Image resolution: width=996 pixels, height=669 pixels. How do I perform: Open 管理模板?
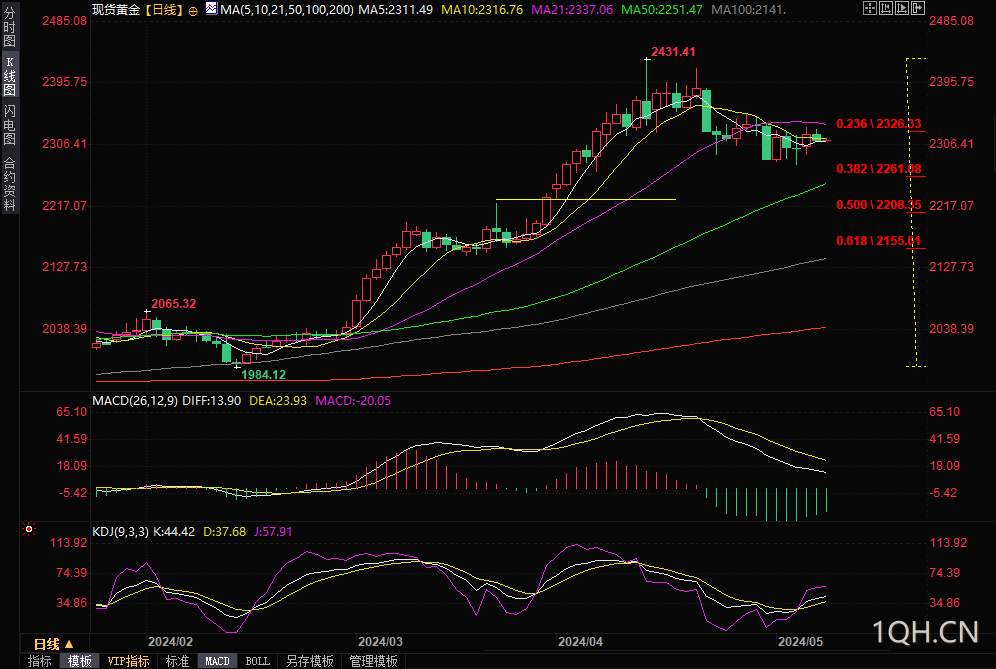tap(373, 661)
